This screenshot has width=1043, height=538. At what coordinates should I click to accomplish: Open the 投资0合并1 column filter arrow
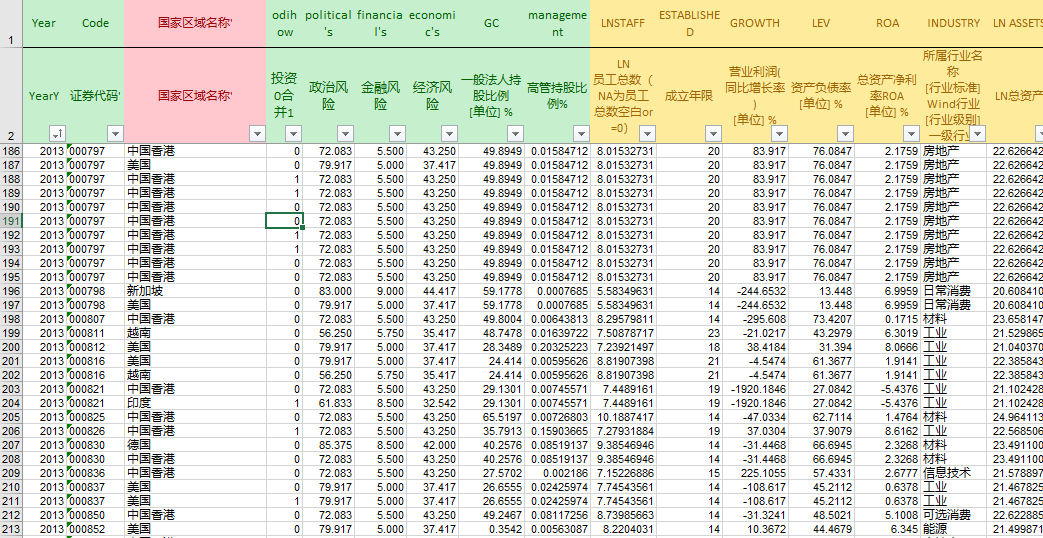pos(293,134)
